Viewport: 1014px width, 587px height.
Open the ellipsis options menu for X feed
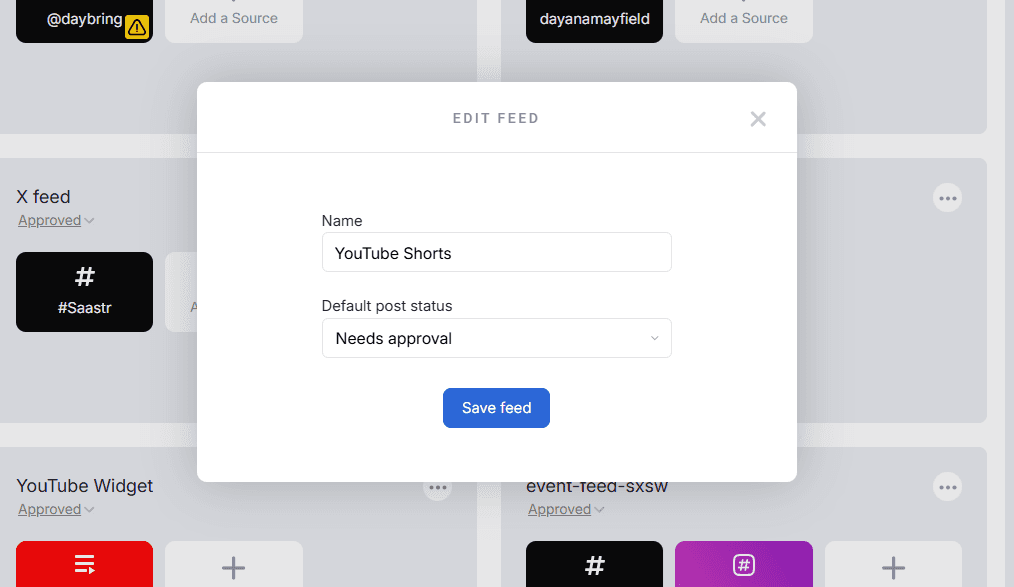947,197
